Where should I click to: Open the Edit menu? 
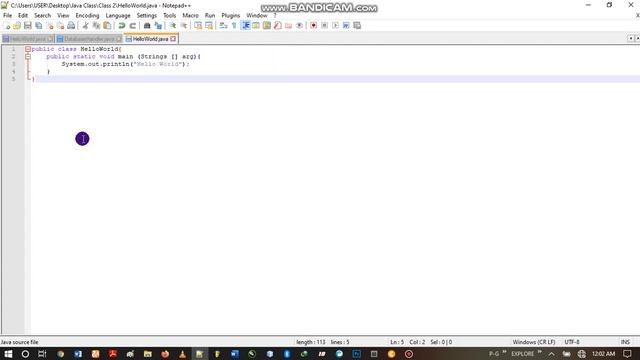click(23, 16)
